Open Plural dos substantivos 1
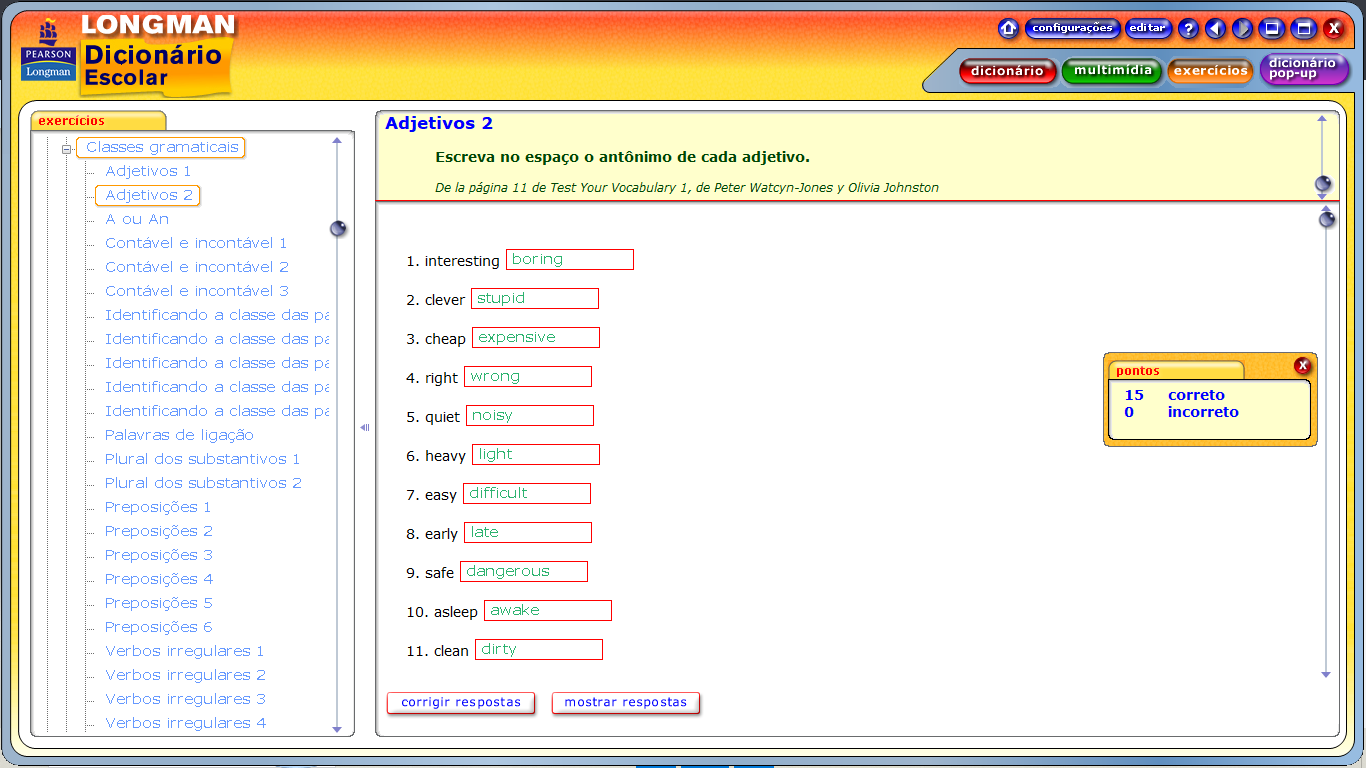This screenshot has width=1366, height=768. (x=202, y=459)
